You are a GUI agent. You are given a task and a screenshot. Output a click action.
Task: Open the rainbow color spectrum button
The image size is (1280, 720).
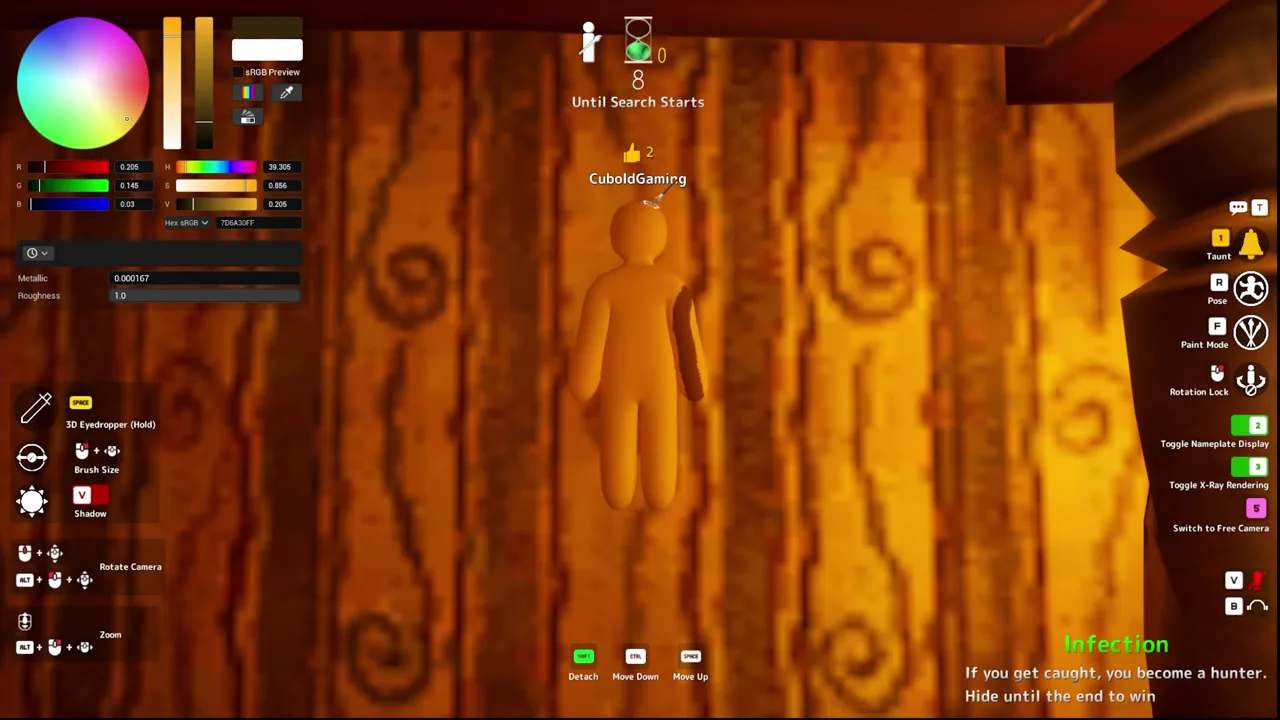[248, 93]
